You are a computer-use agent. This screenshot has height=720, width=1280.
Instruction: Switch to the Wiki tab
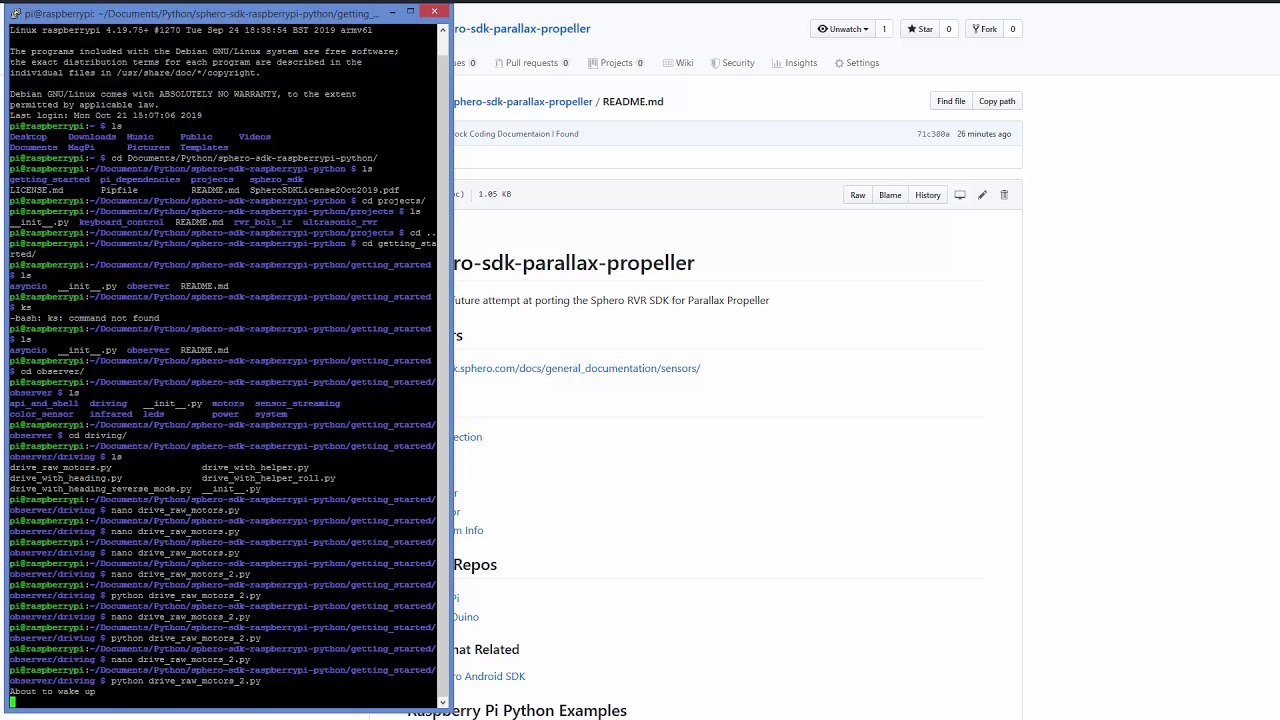[x=678, y=63]
